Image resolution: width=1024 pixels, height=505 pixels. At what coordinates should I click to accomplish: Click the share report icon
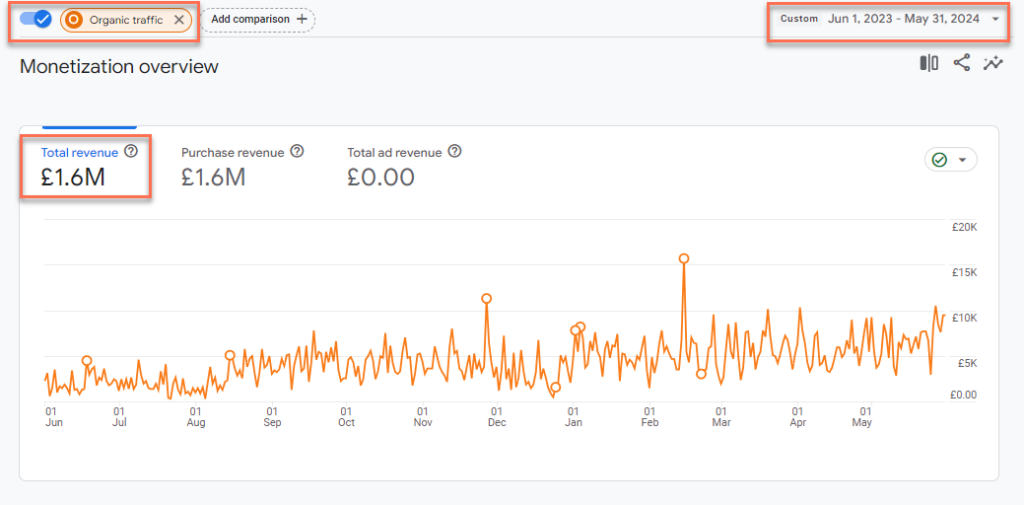pyautogui.click(x=961, y=64)
